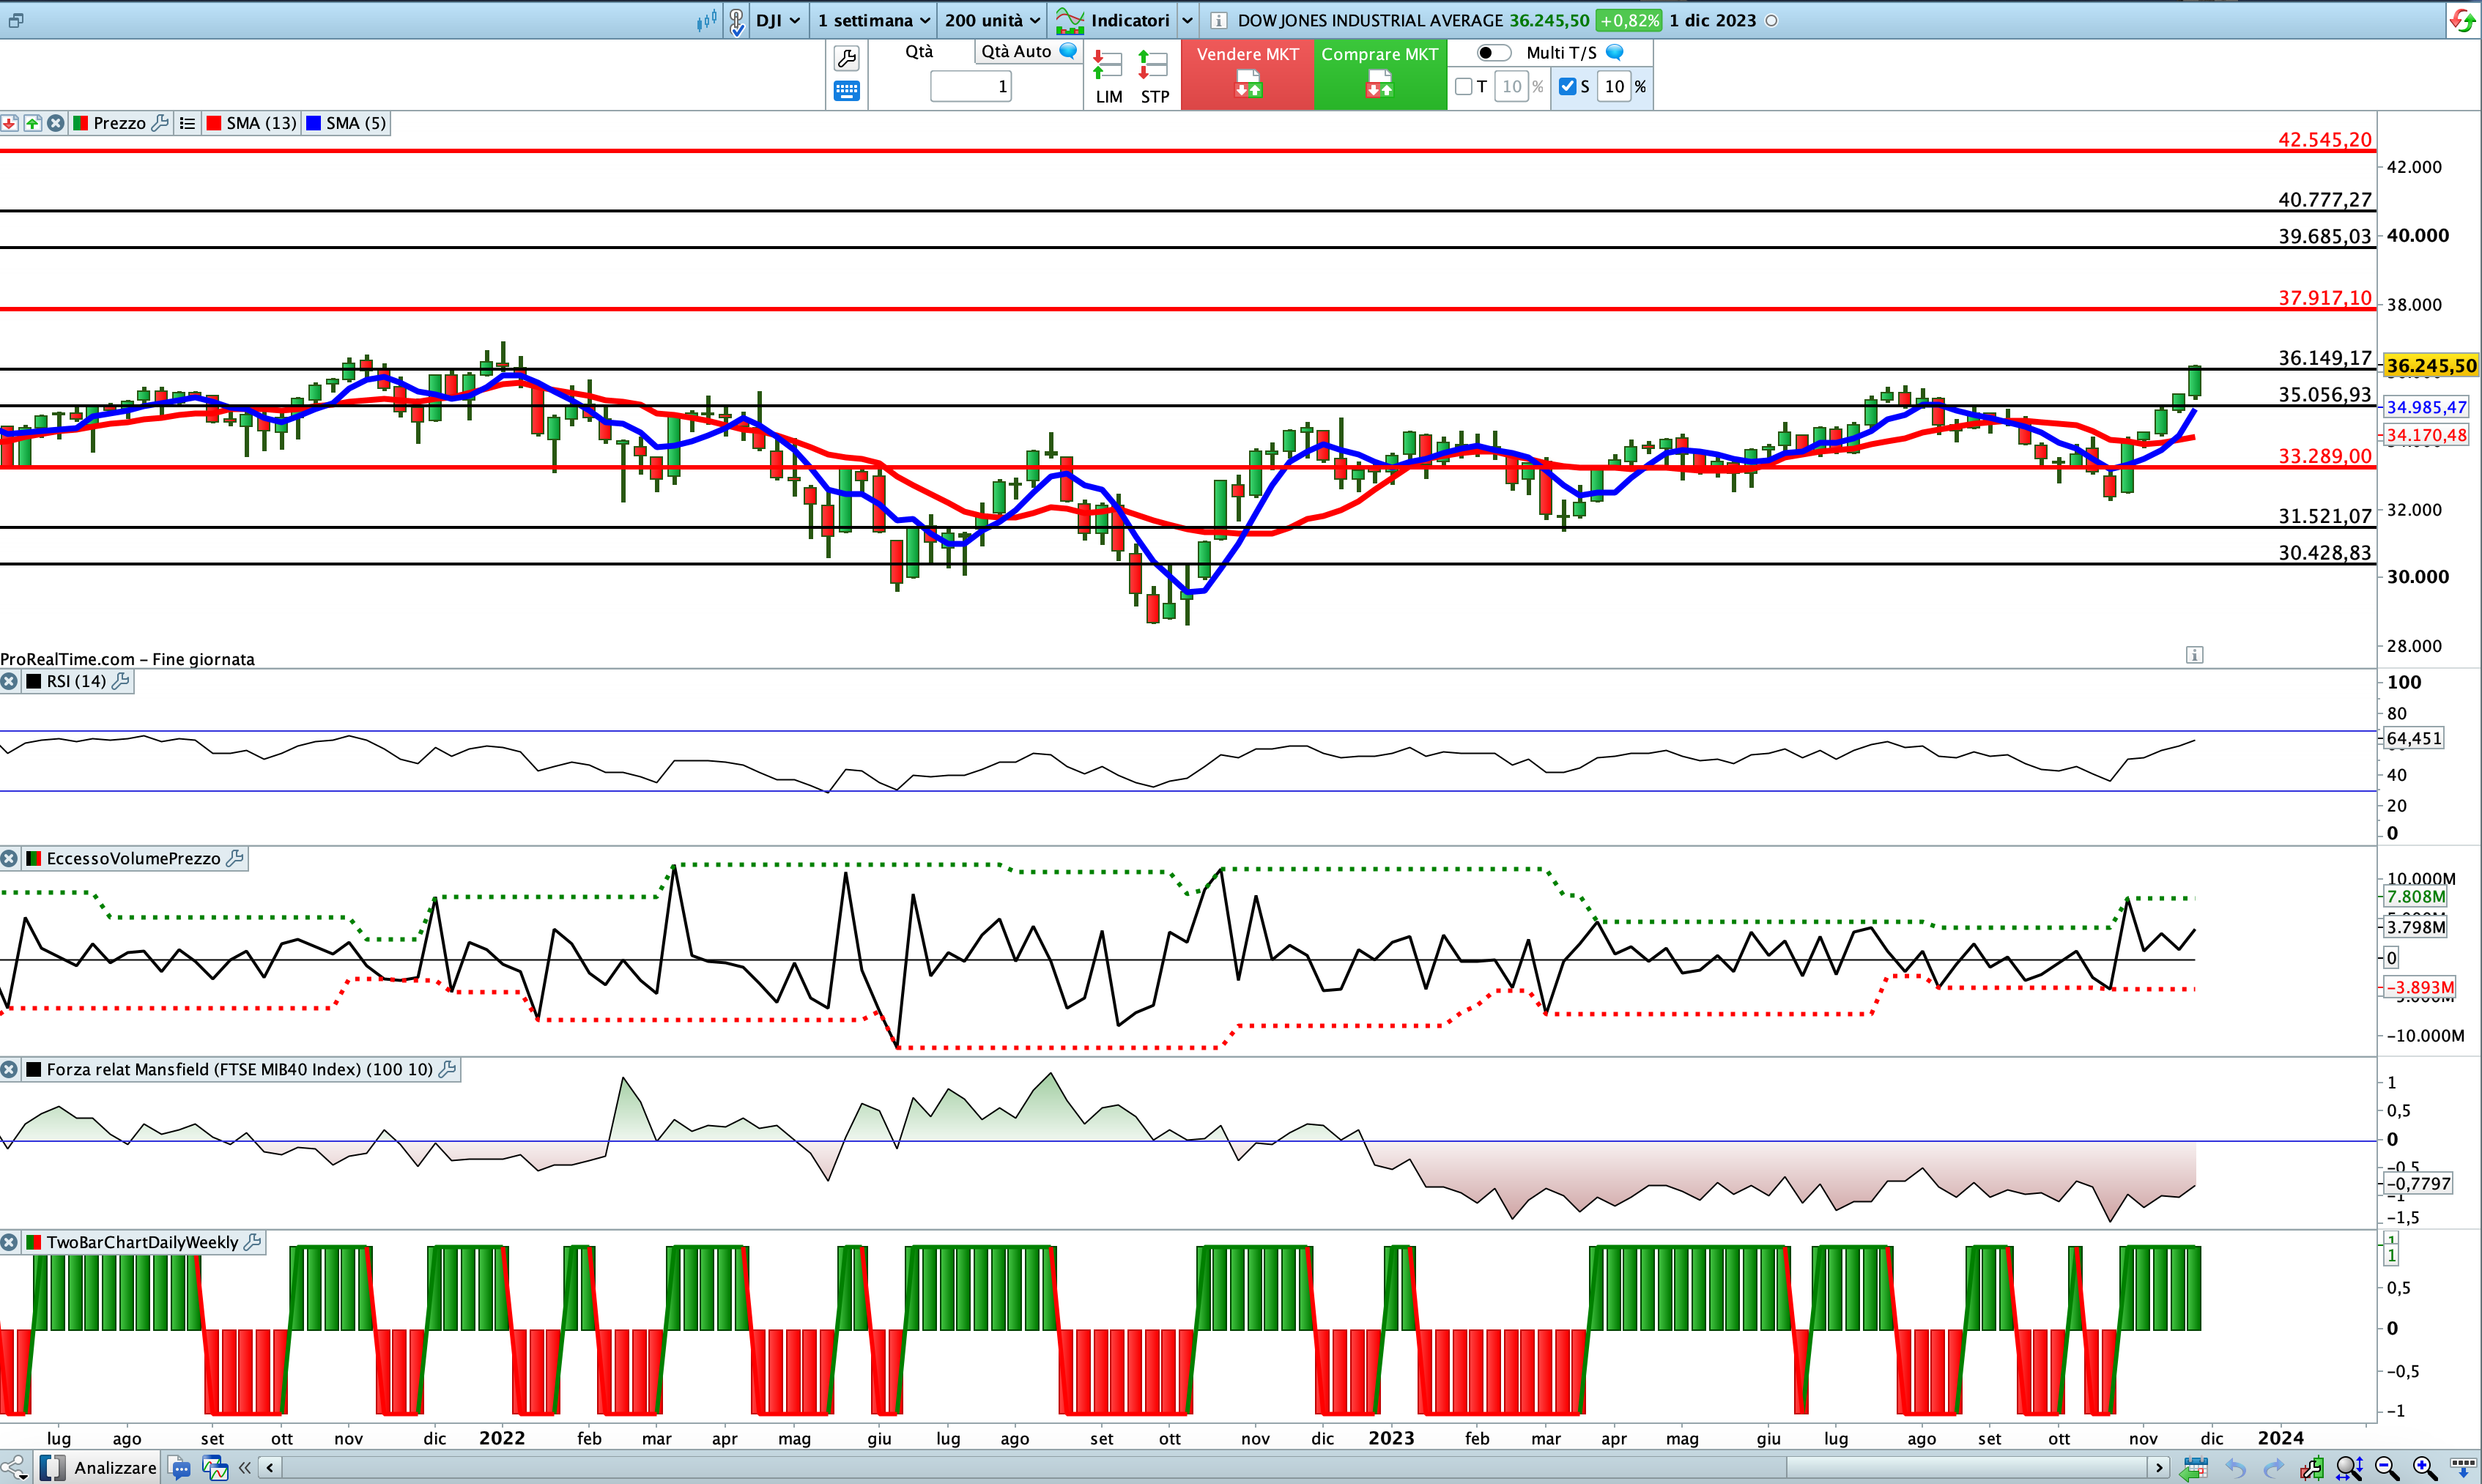Click the SMA (13) red swatch label
2482x1484 pixels.
[251, 123]
